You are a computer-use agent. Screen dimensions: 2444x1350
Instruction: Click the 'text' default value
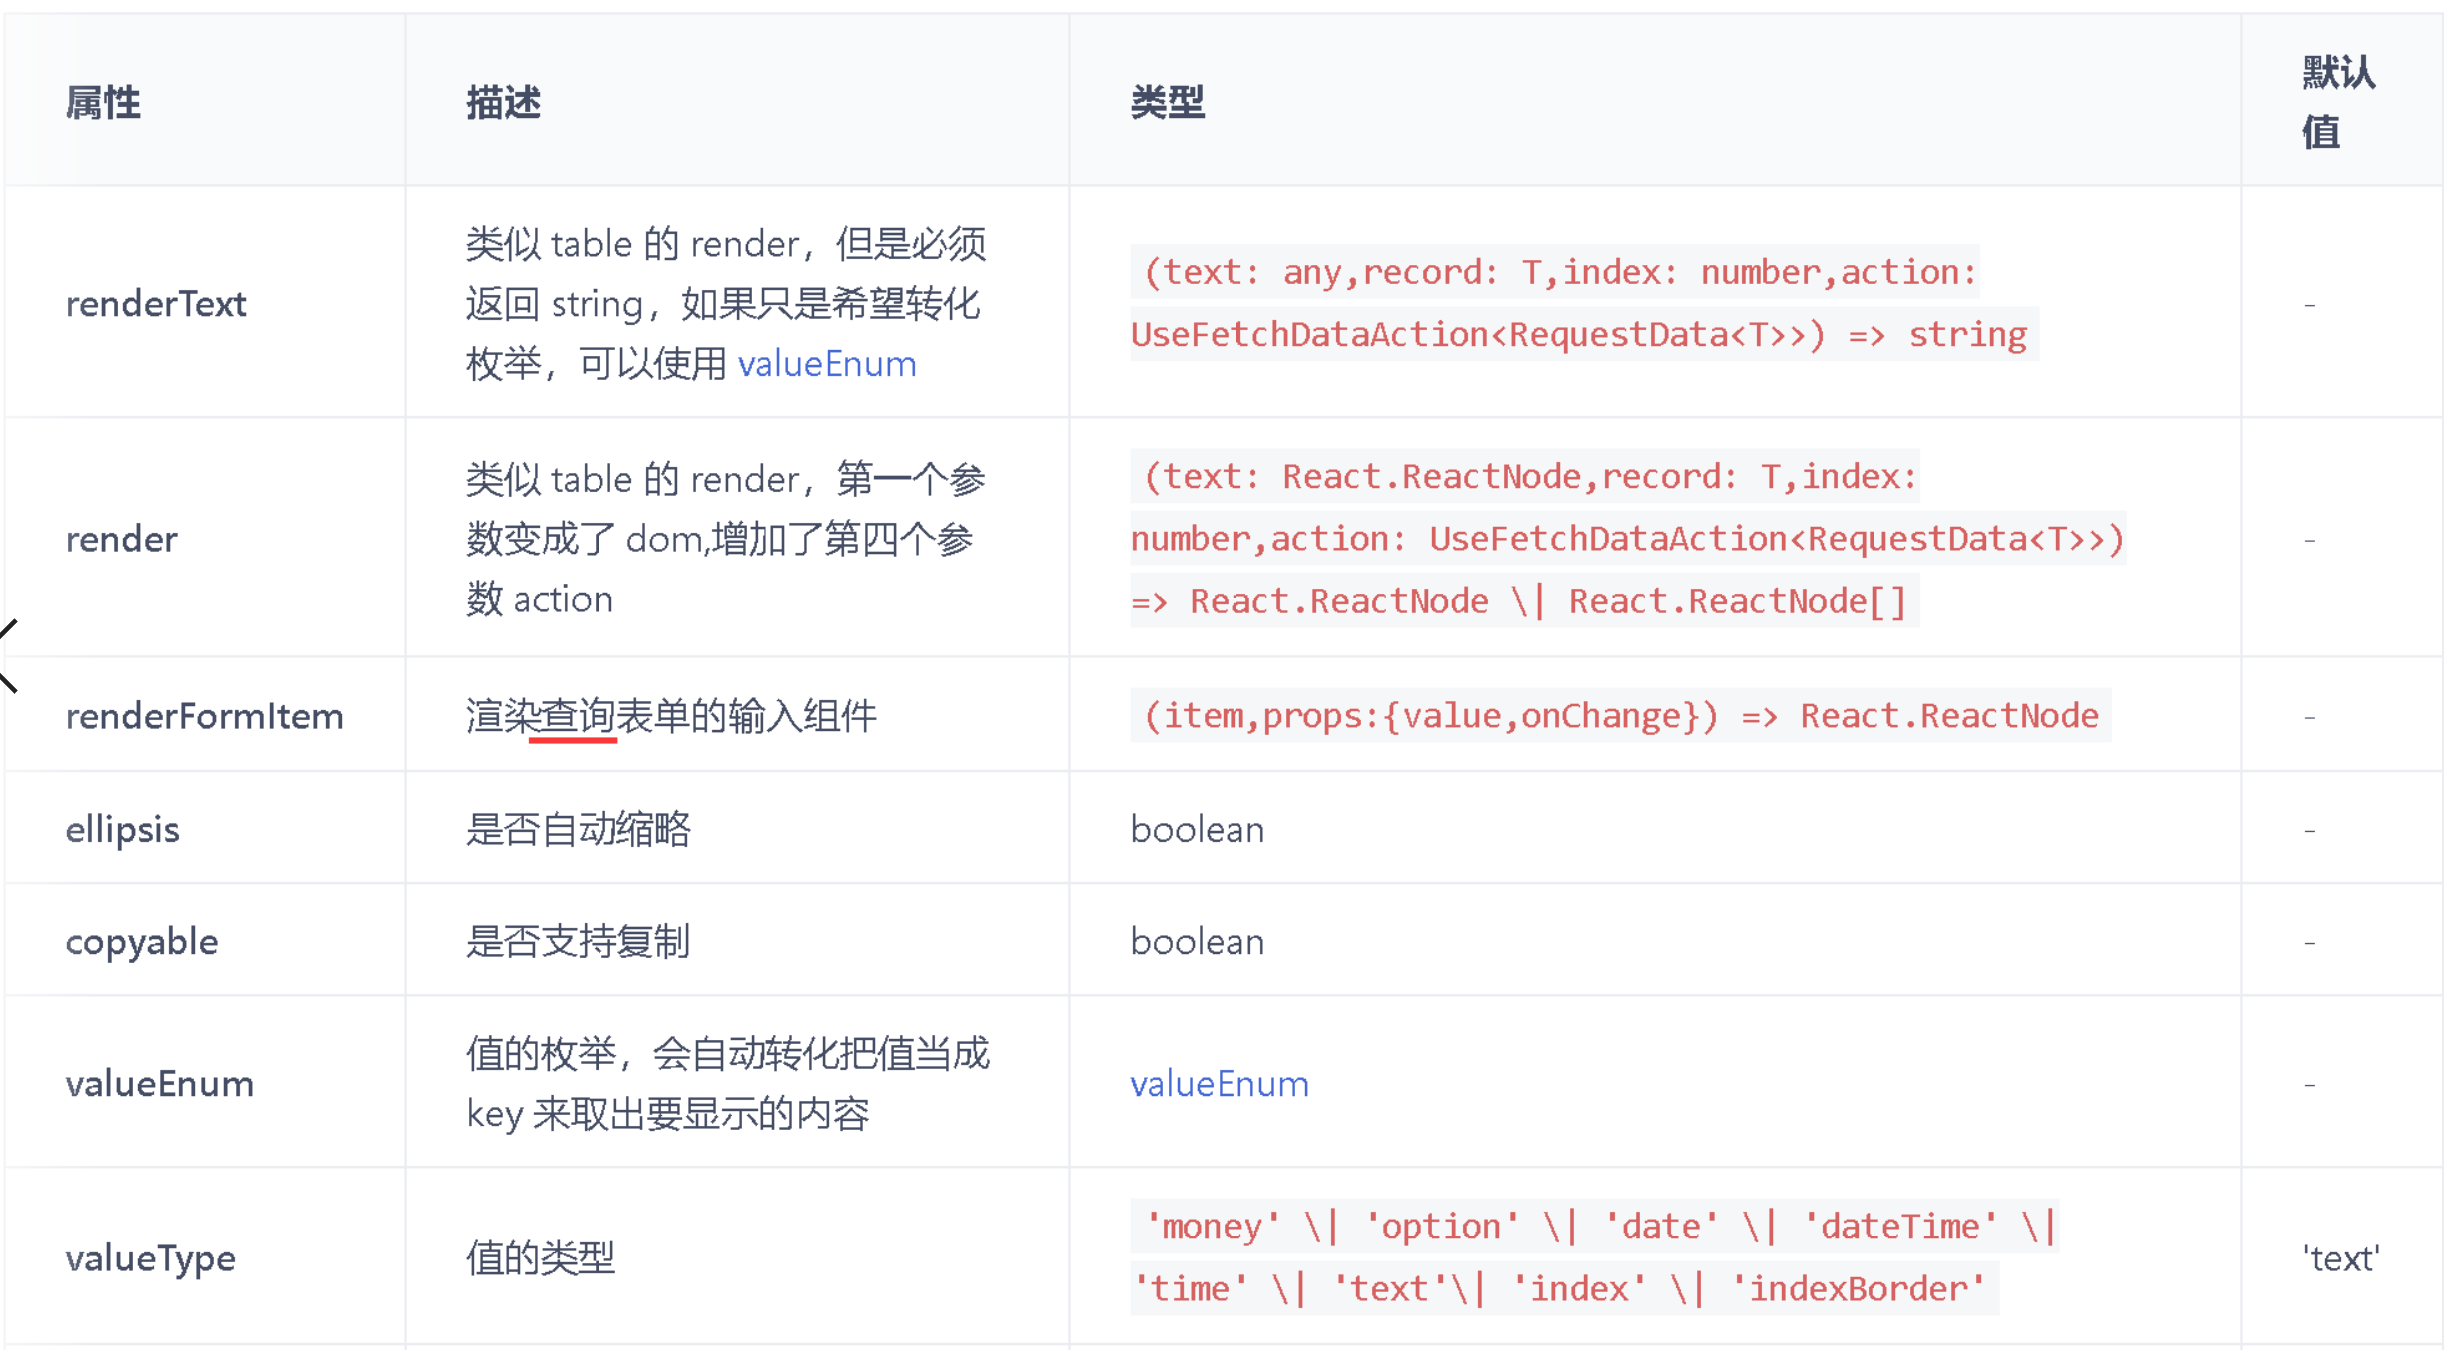pos(2340,1258)
